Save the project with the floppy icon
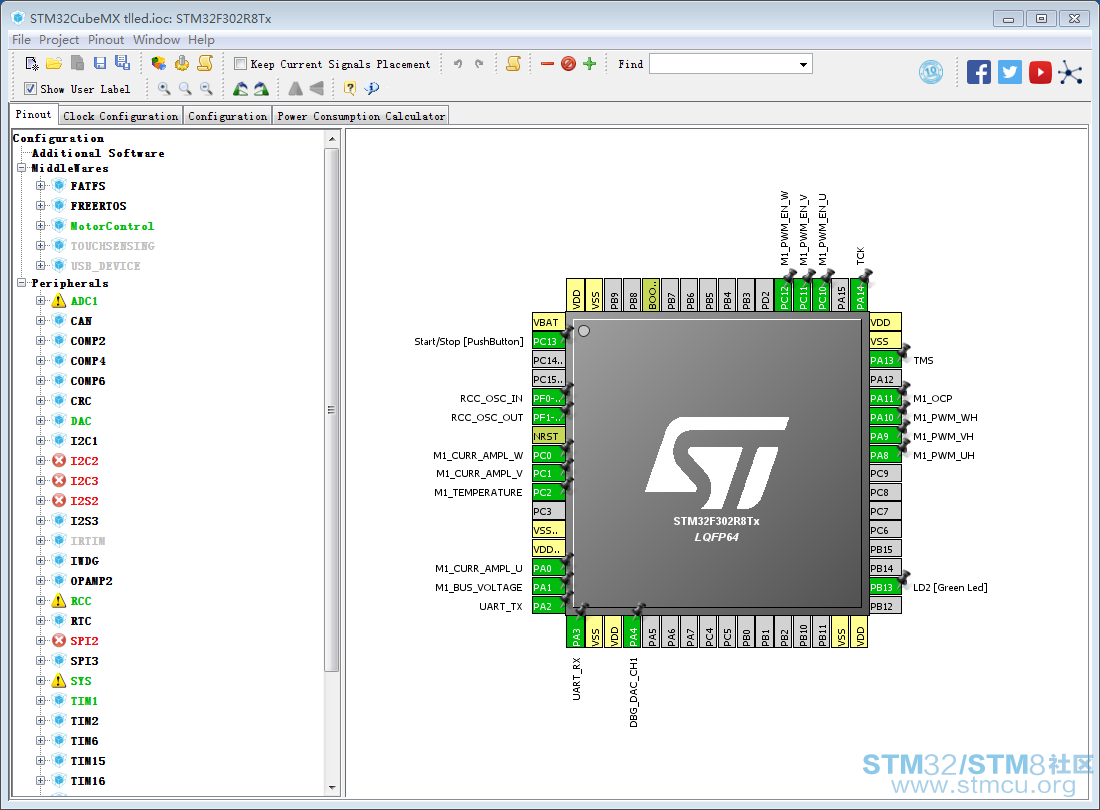 100,63
